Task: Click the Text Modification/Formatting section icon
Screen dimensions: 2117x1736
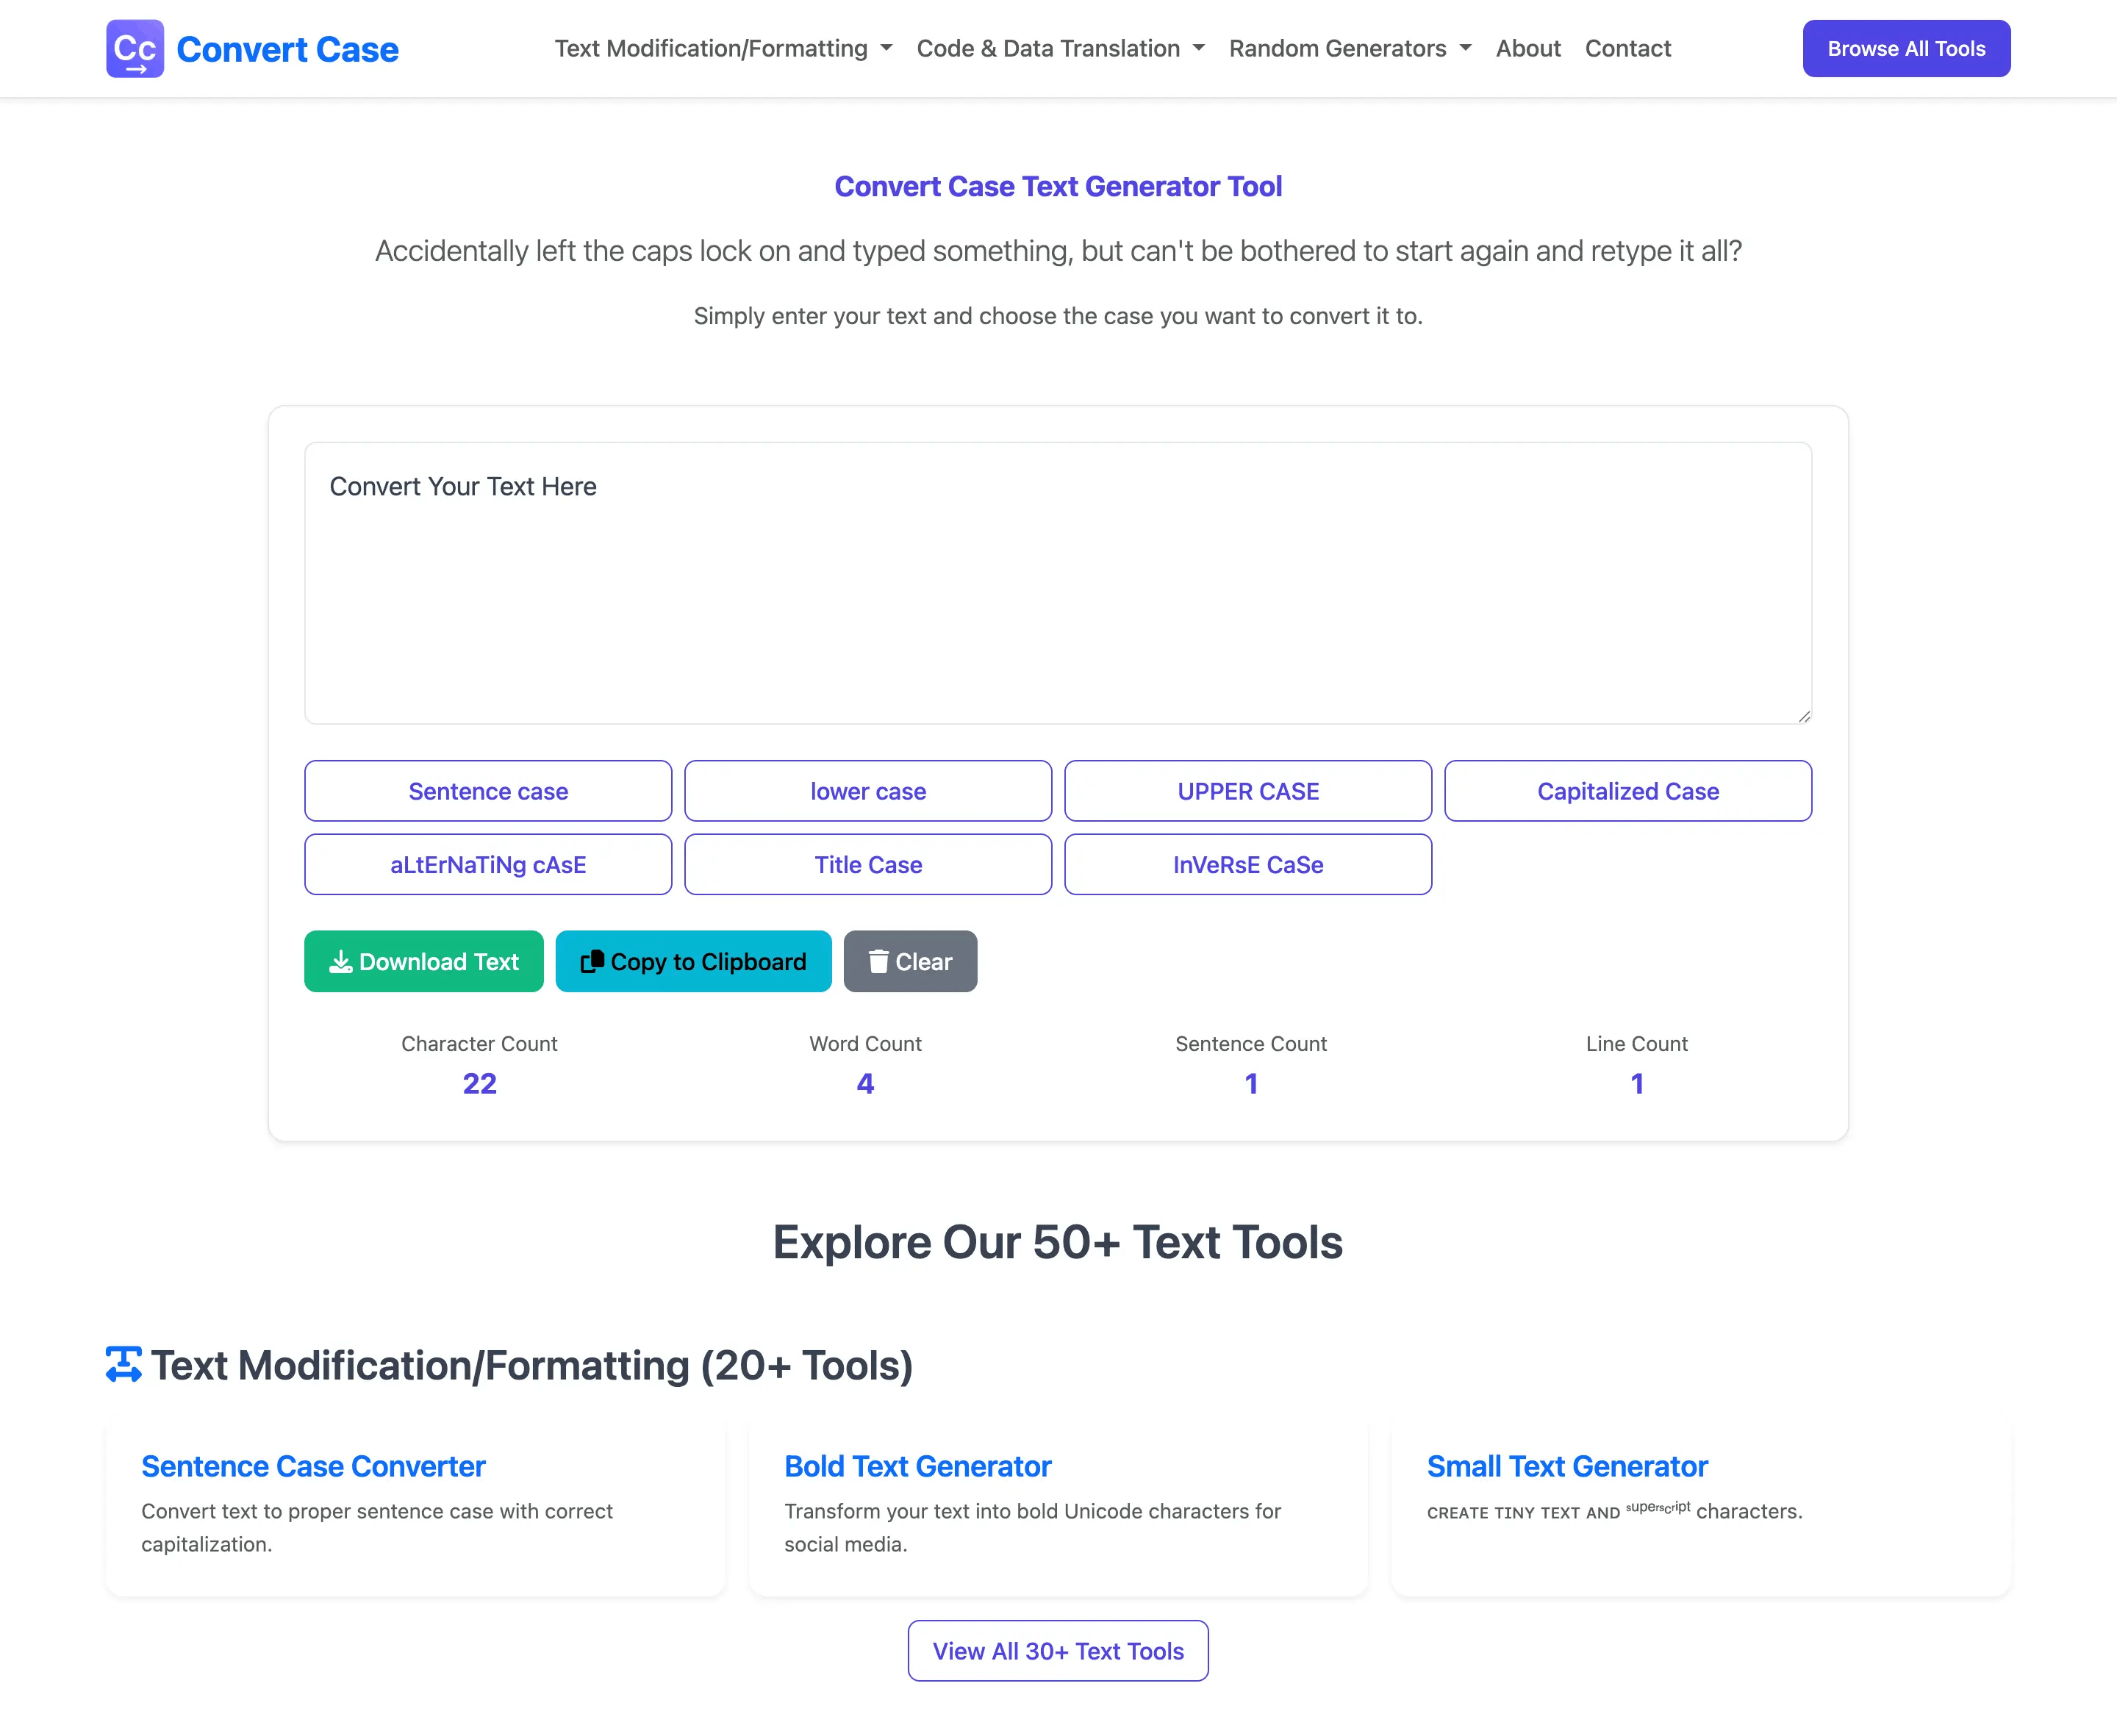Action: (x=124, y=1365)
